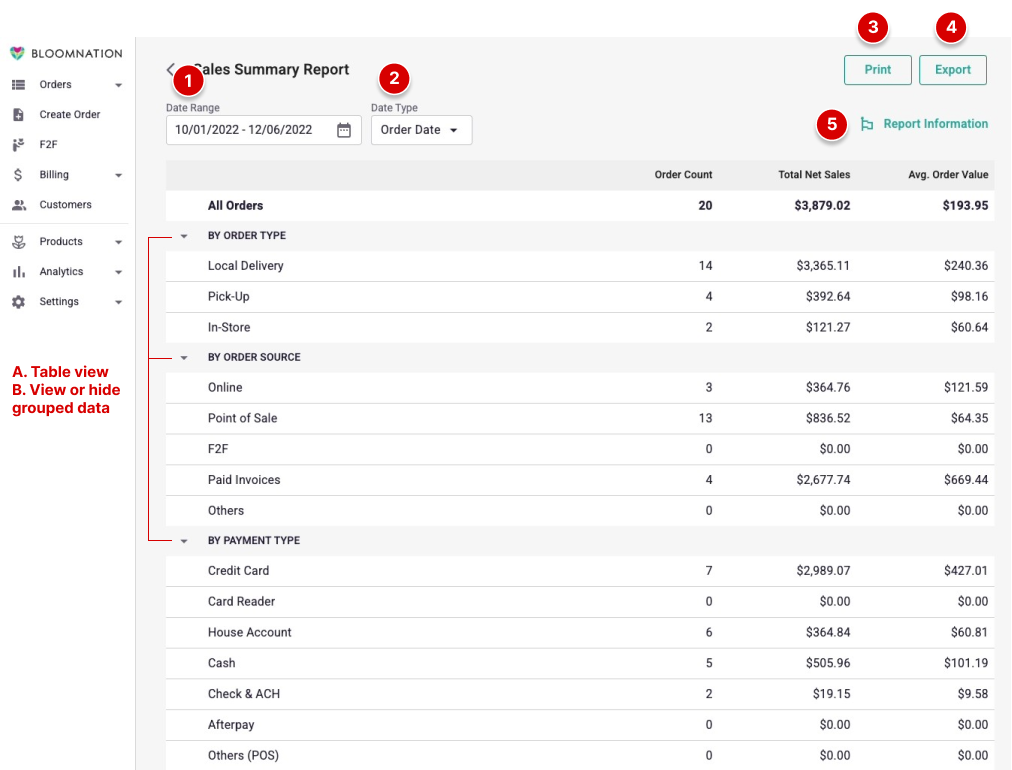Open the calendar icon in Date Range field
The height and width of the screenshot is (770, 1012).
(344, 129)
